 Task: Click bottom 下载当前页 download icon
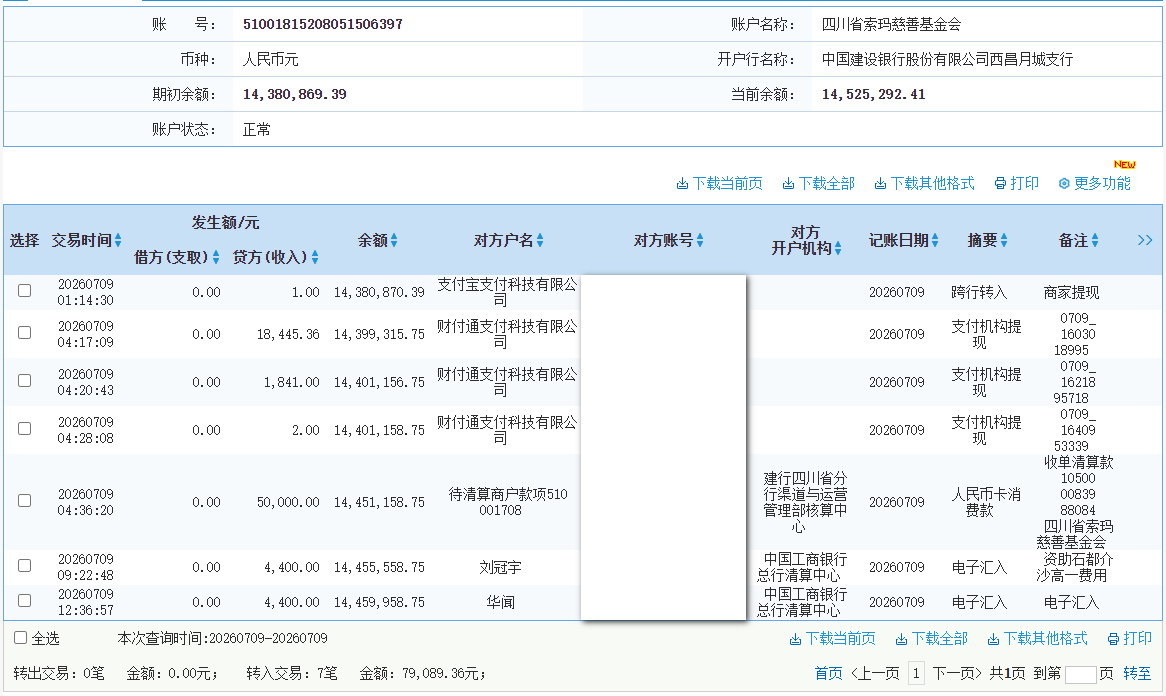coord(795,639)
